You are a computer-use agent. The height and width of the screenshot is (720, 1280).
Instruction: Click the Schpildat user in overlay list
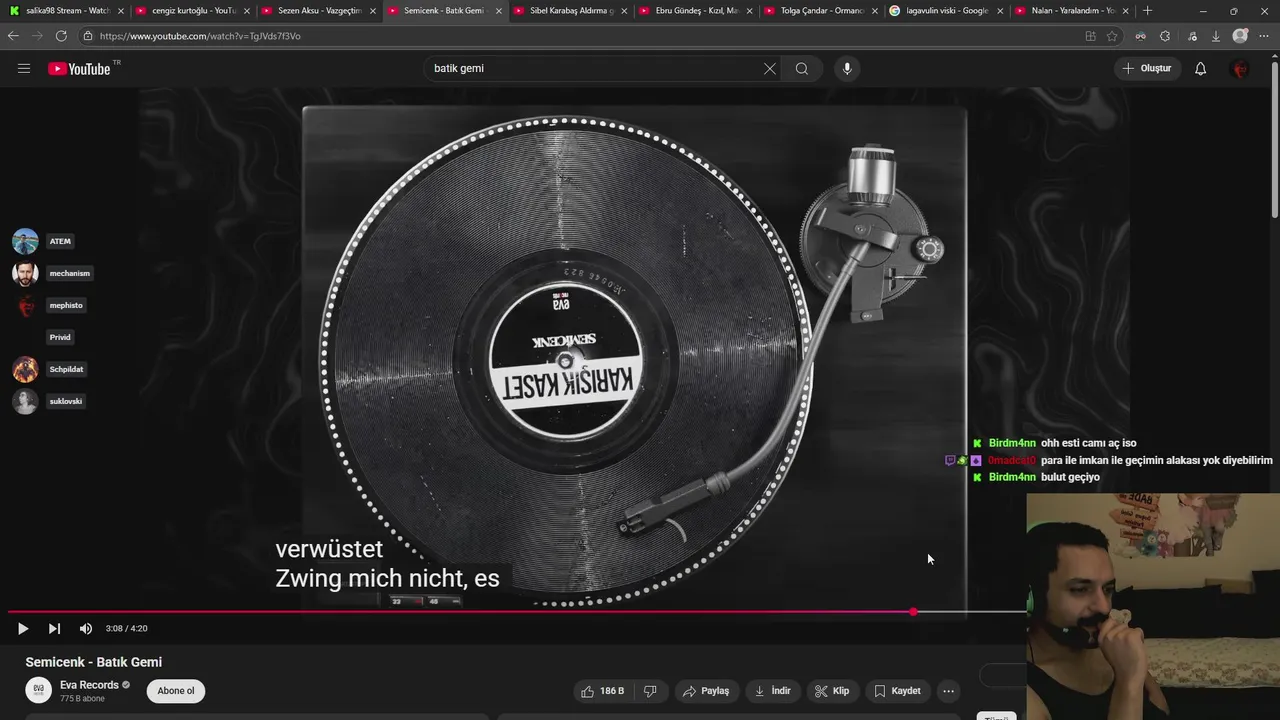pos(49,369)
